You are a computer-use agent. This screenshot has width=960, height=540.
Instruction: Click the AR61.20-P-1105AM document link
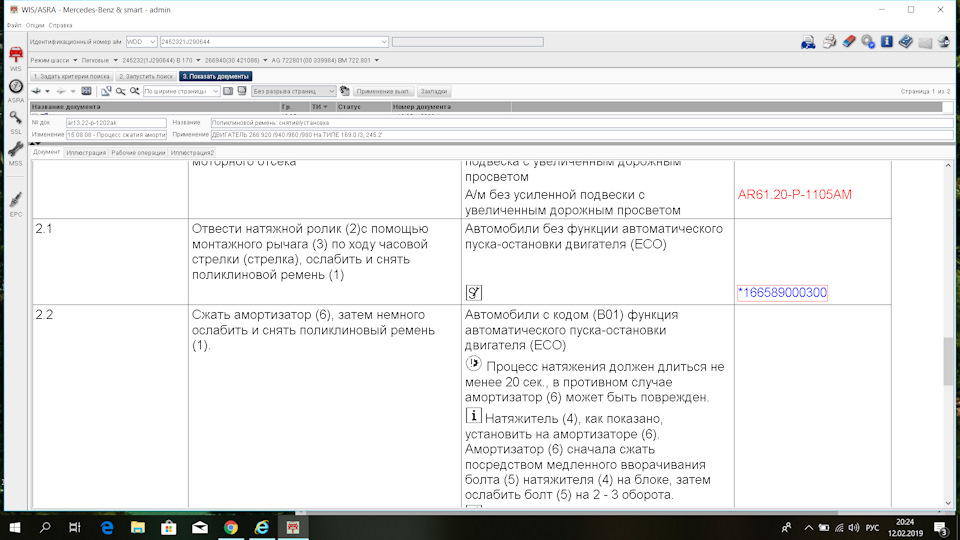click(x=794, y=195)
